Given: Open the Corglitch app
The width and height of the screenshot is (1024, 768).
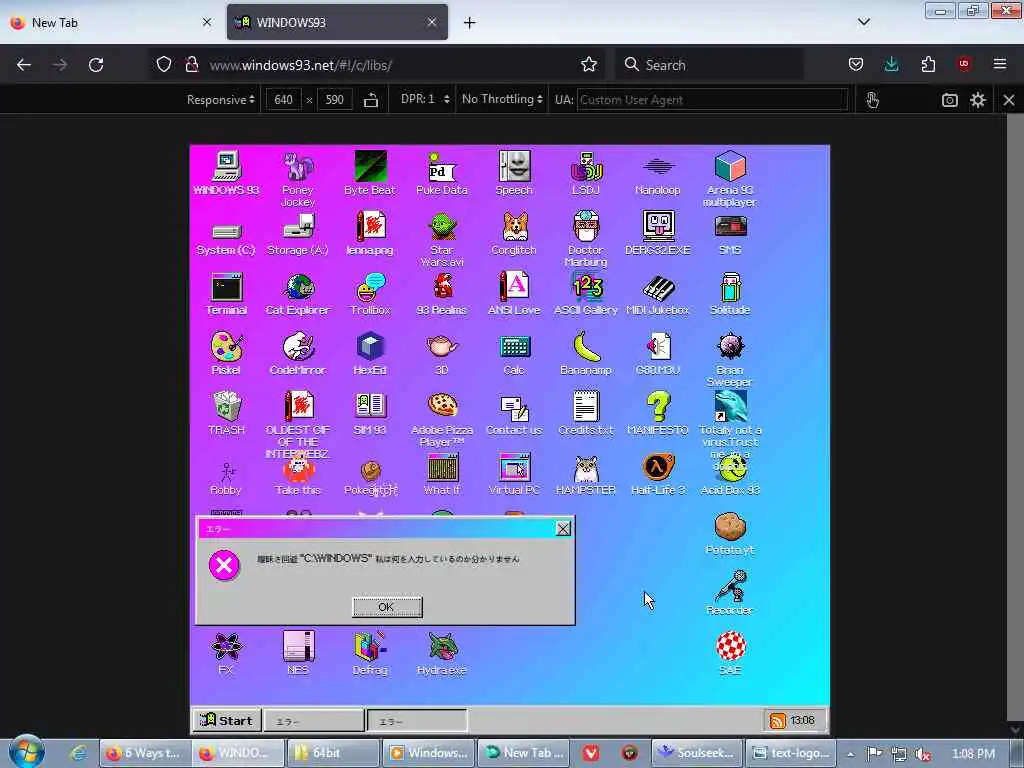Looking at the screenshot, I should click(x=514, y=232).
